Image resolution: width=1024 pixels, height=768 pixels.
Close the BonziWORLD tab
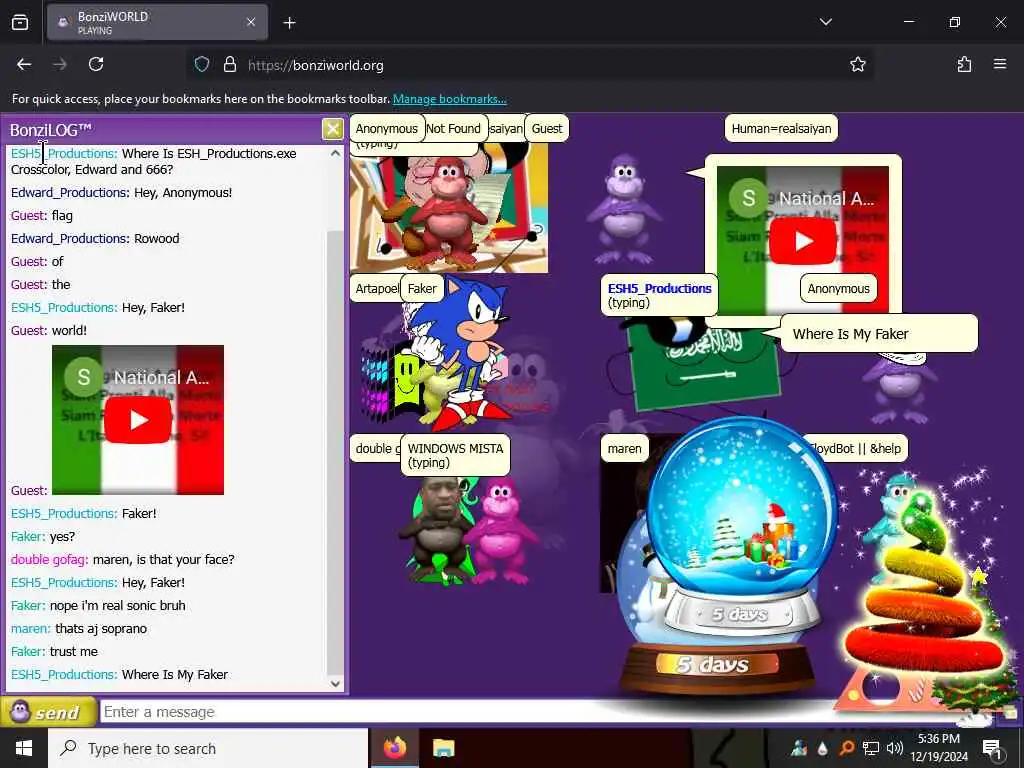pos(251,22)
